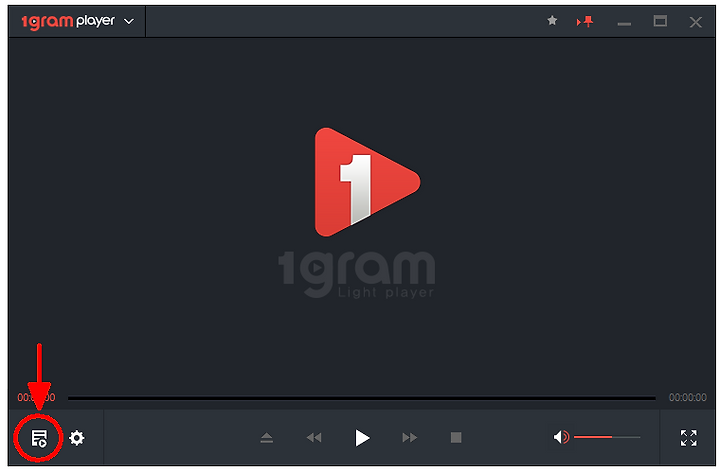Click the star favorites icon

coord(552,20)
